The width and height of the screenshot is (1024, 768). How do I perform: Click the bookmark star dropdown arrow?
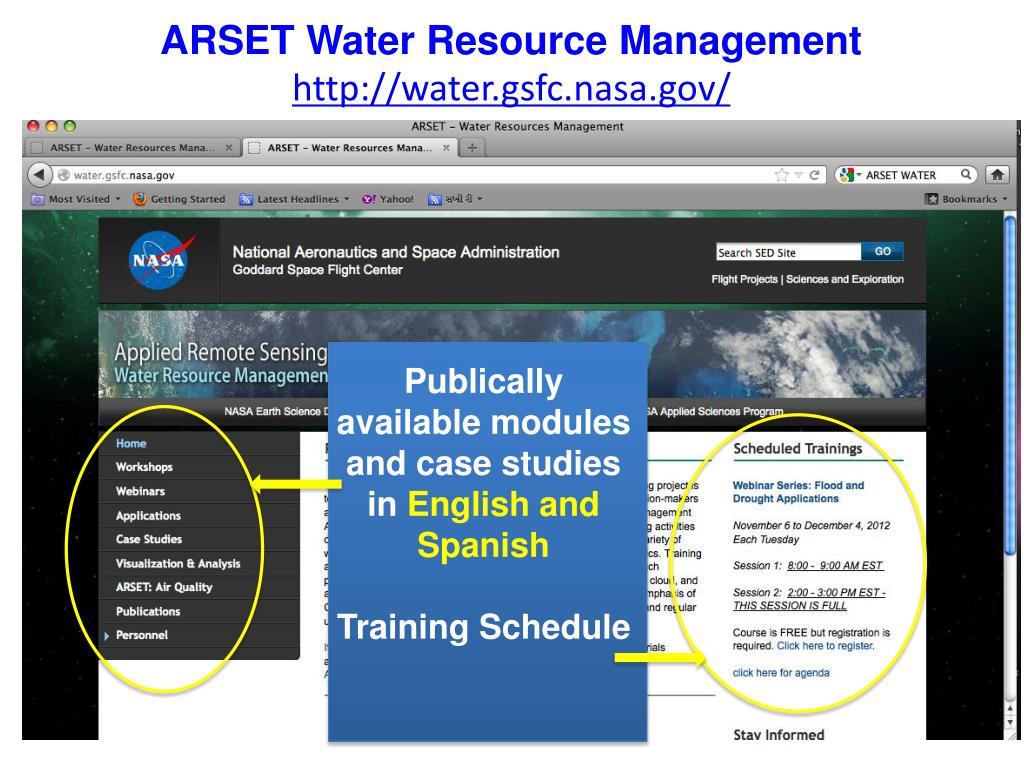(x=798, y=175)
